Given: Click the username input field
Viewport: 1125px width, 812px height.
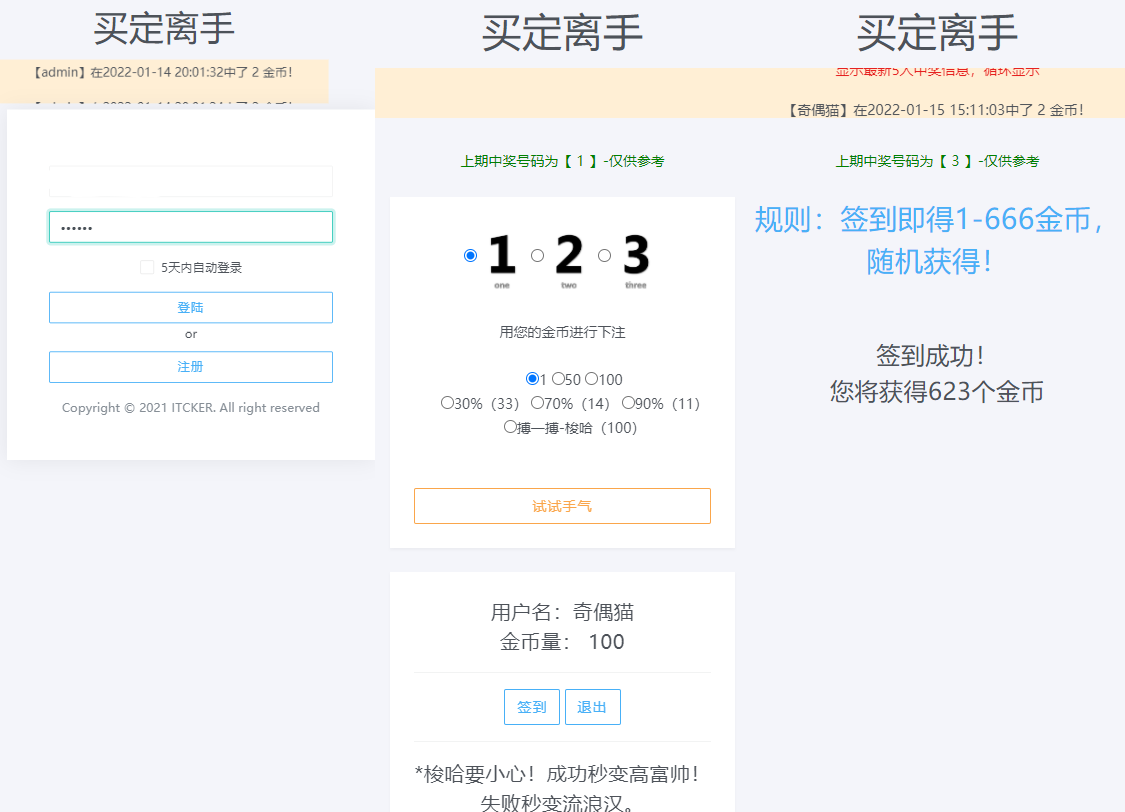Looking at the screenshot, I should click(x=190, y=181).
